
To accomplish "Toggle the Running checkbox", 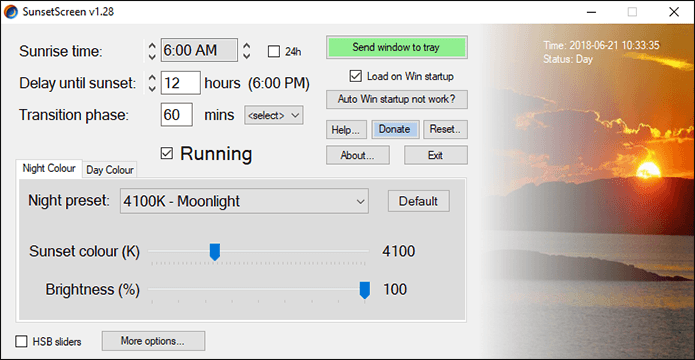I will pos(167,154).
